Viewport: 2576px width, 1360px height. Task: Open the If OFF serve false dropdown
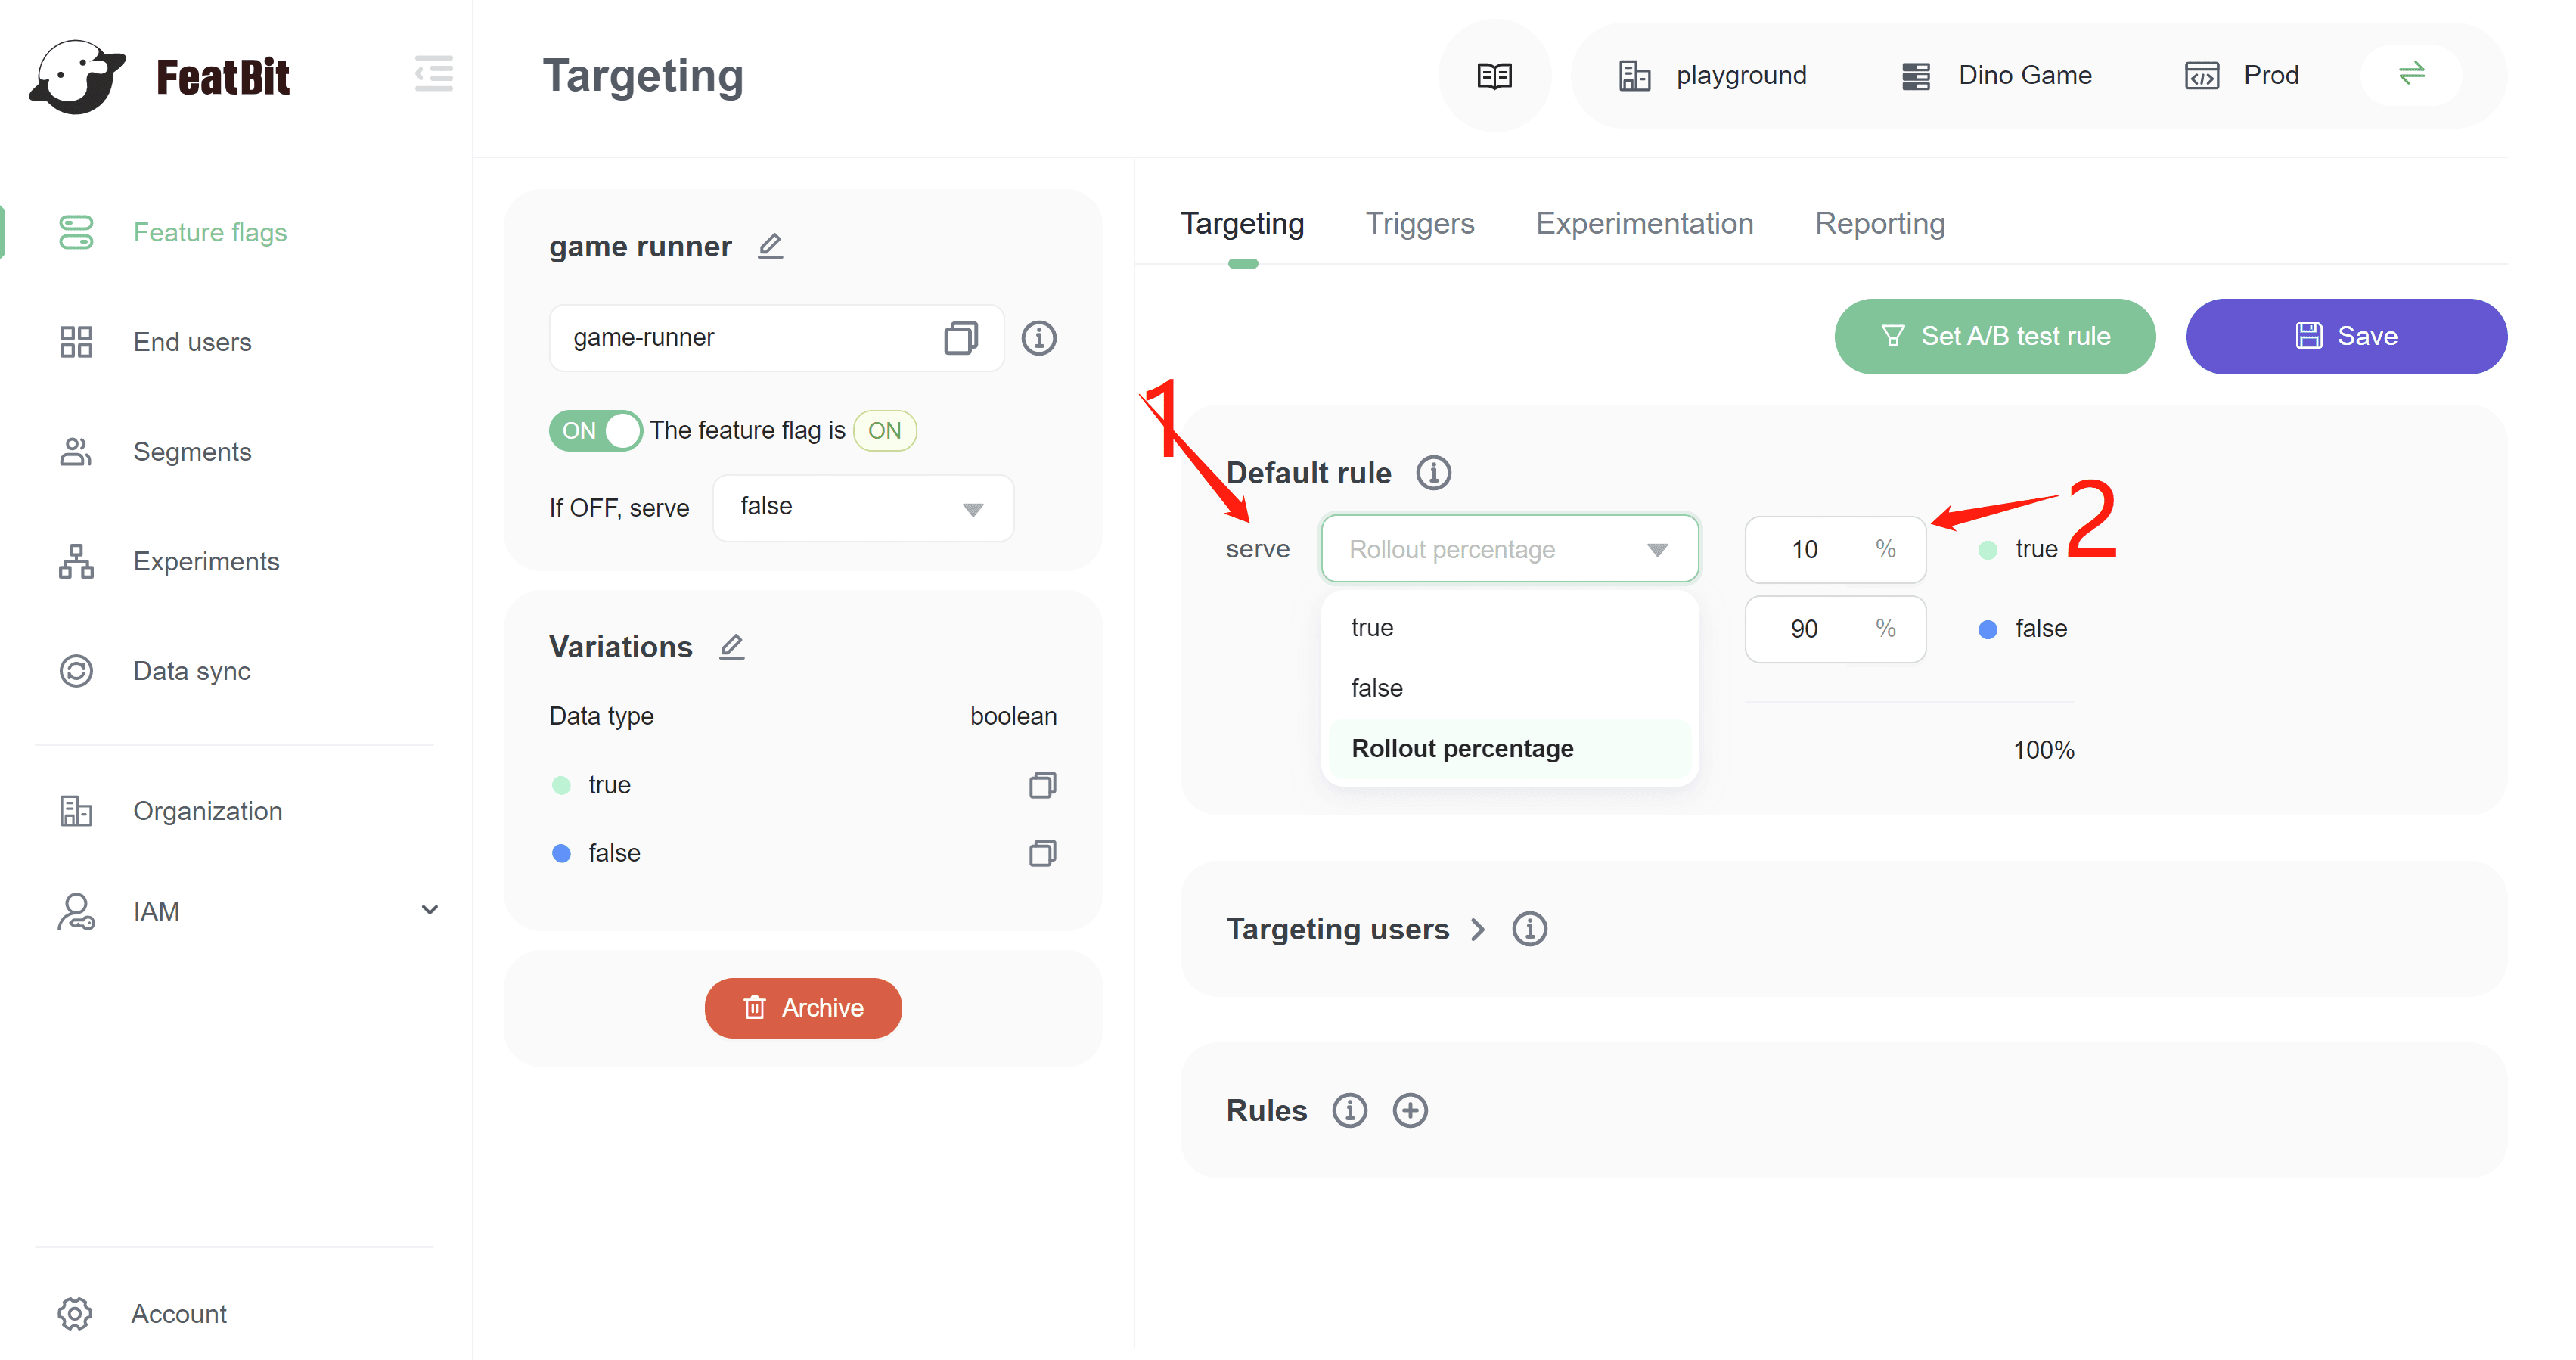(x=862, y=508)
